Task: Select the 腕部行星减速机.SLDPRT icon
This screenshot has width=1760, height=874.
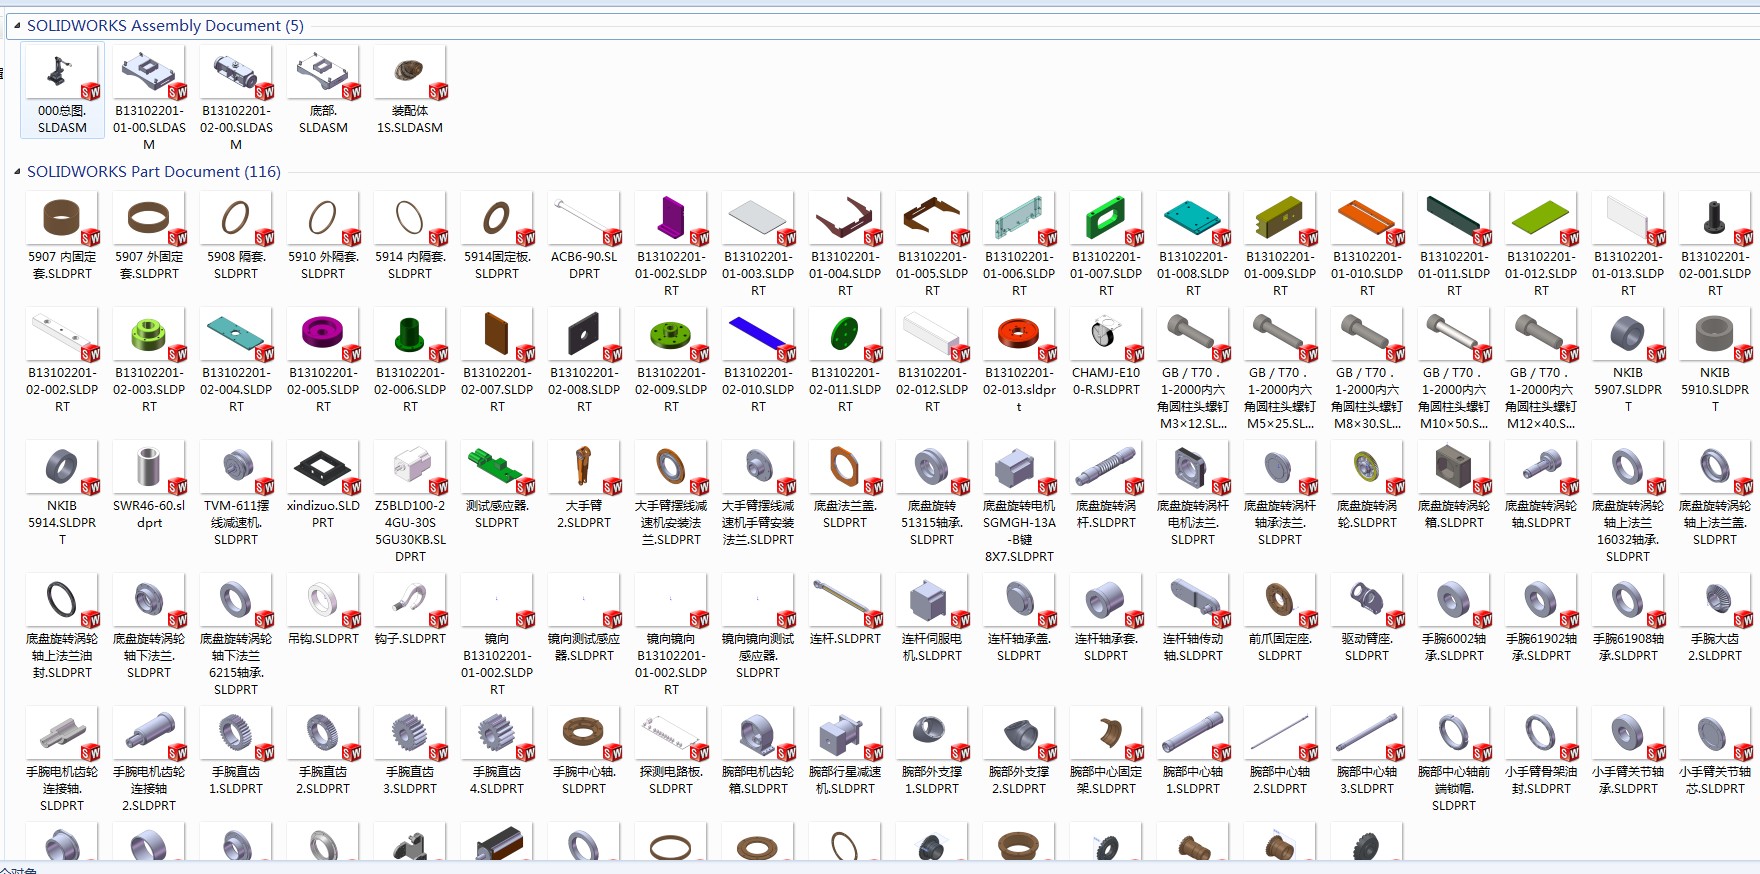Action: [x=845, y=733]
